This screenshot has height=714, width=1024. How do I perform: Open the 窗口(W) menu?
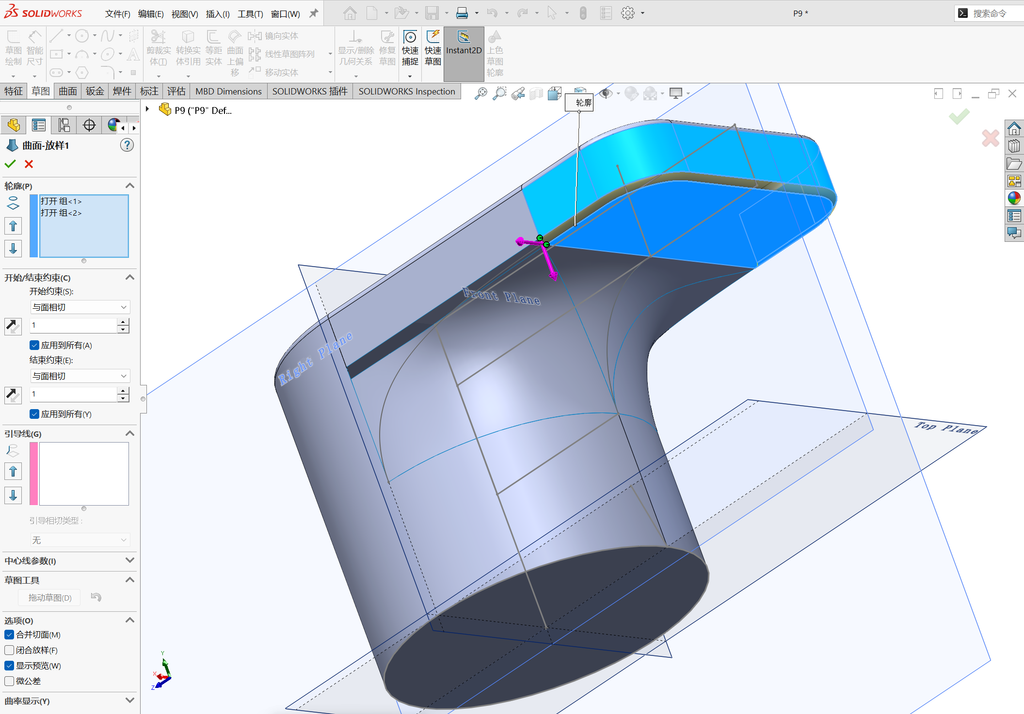pos(285,14)
